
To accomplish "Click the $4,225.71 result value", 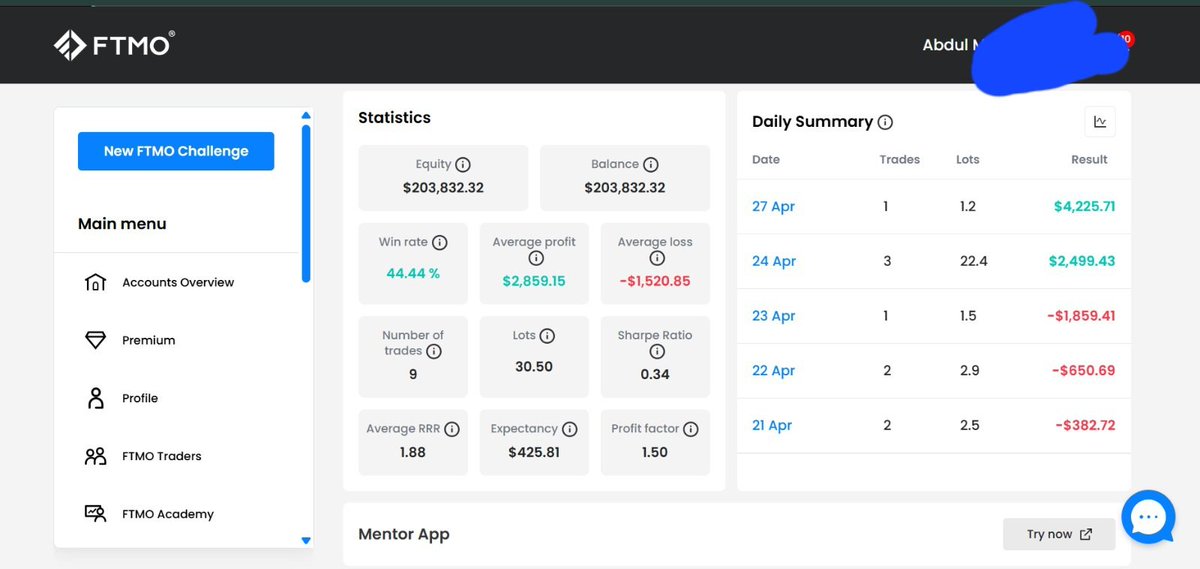I will 1084,206.
